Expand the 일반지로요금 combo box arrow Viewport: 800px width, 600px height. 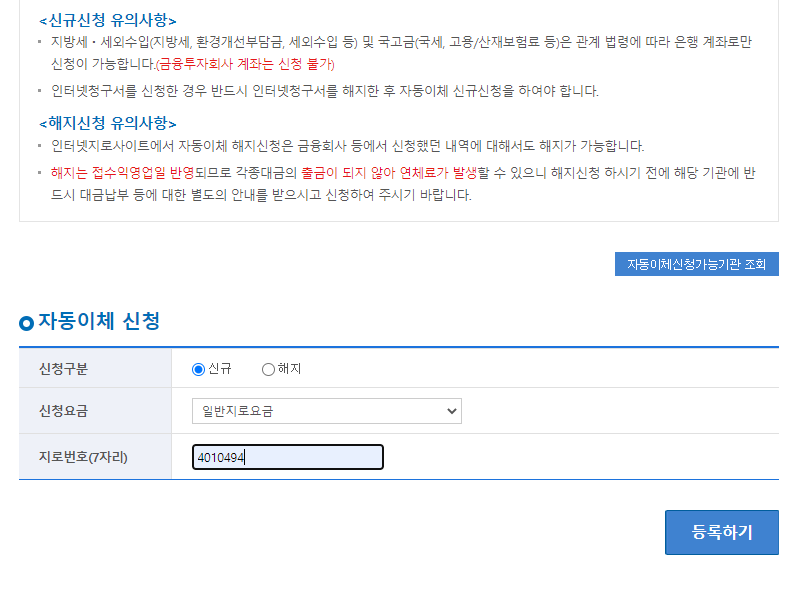point(450,411)
